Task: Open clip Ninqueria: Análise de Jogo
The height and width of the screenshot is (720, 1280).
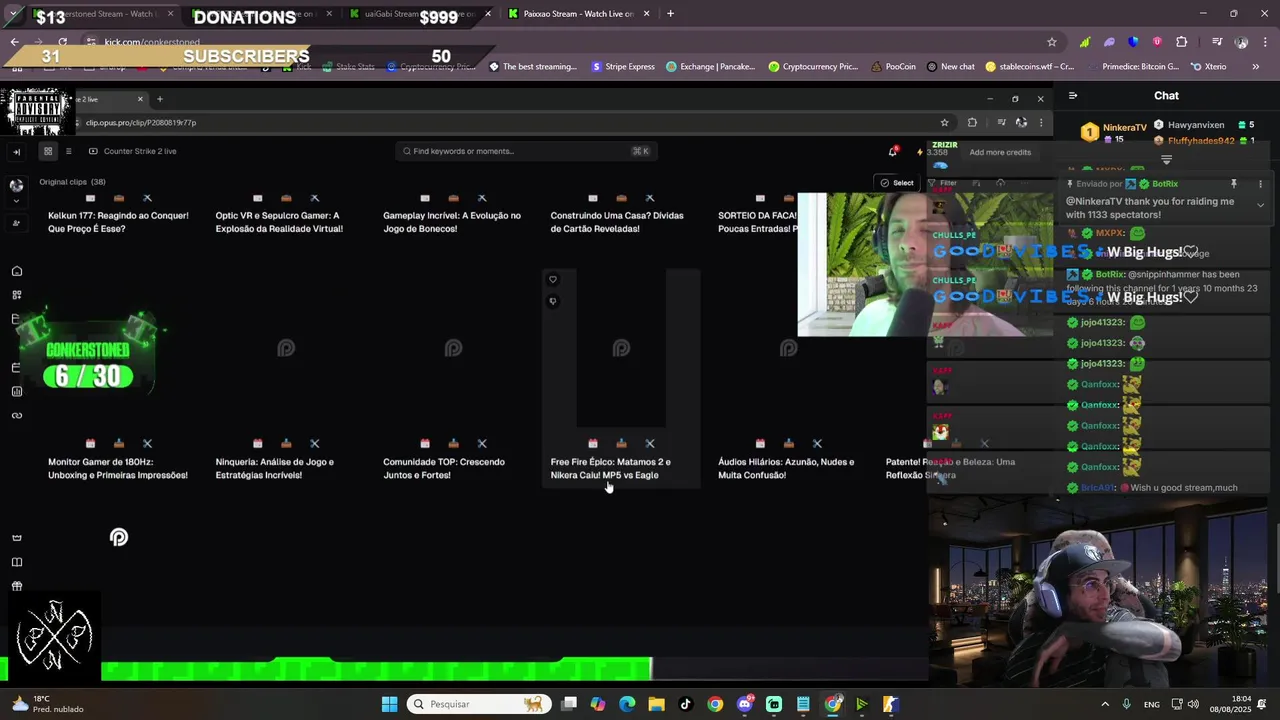Action: [x=275, y=468]
